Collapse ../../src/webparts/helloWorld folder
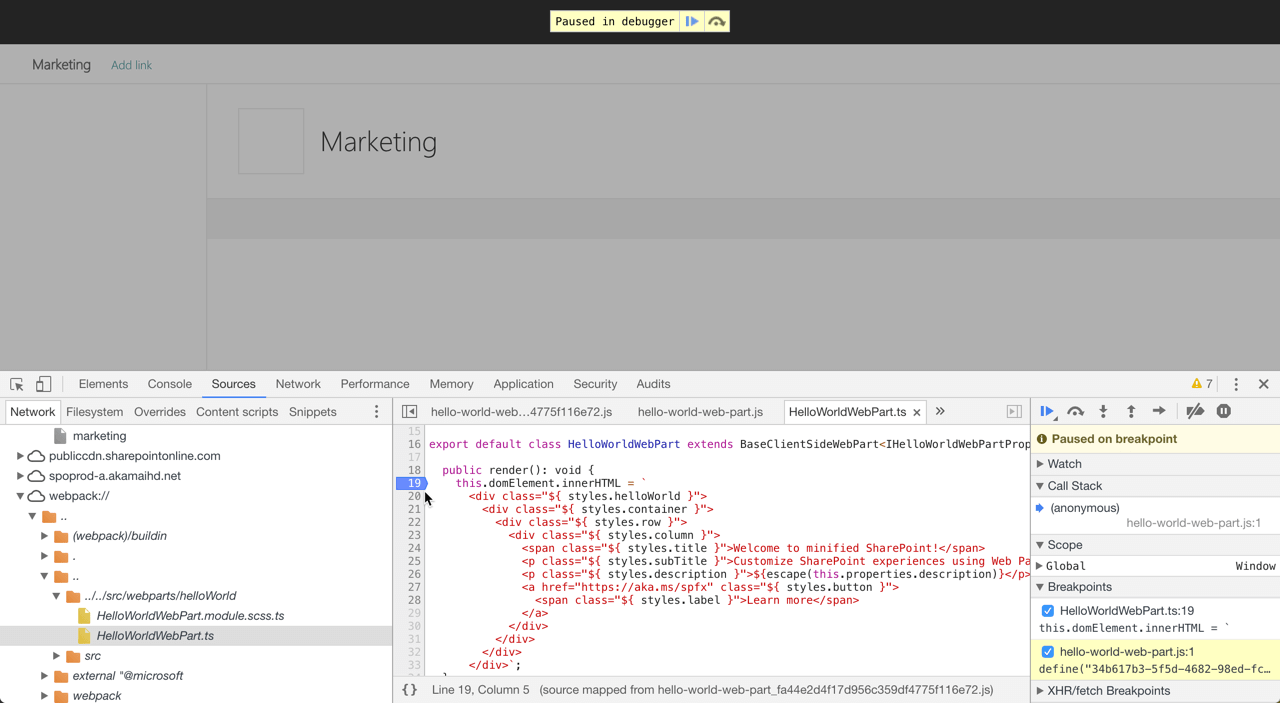 [x=56, y=596]
